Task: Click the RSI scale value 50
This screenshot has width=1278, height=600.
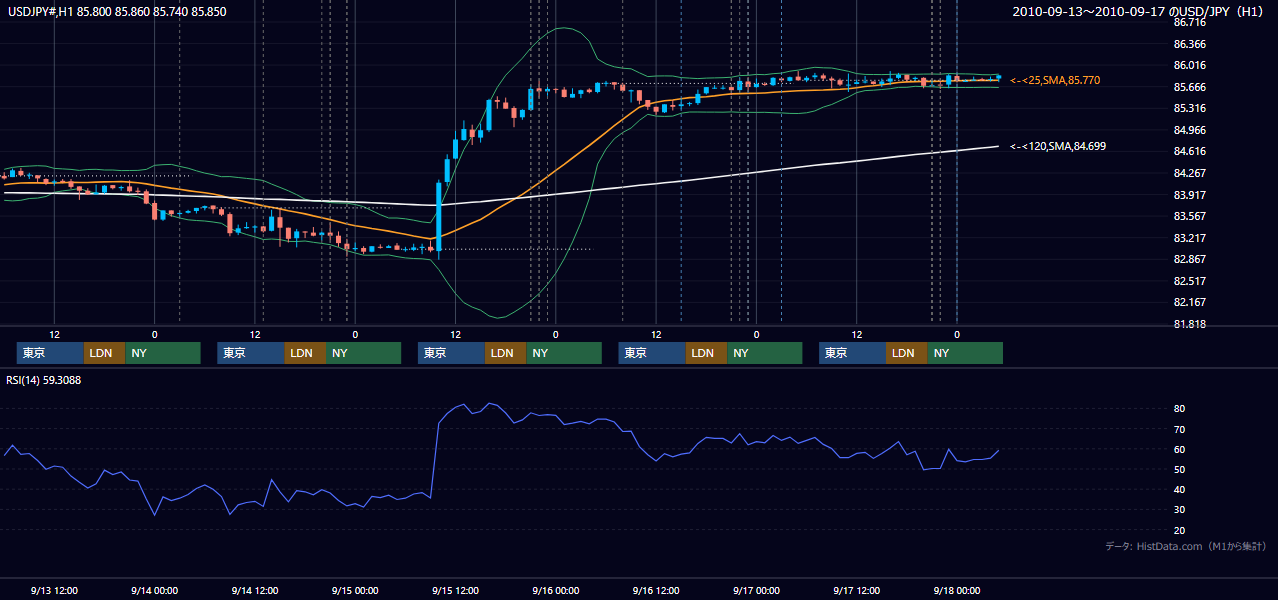Action: pyautogui.click(x=1180, y=469)
